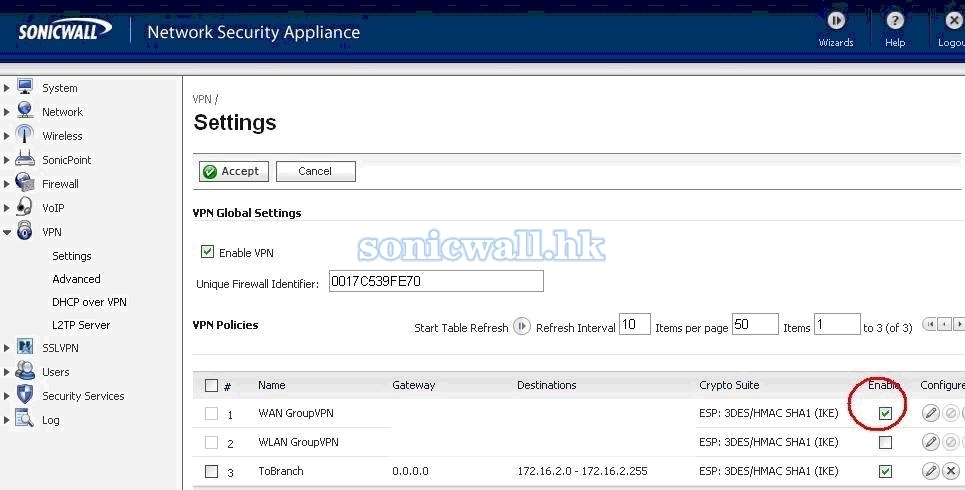Select row checkbox for WLAN GroupVPN
Viewport: 965px width, 490px height.
click(x=211, y=442)
